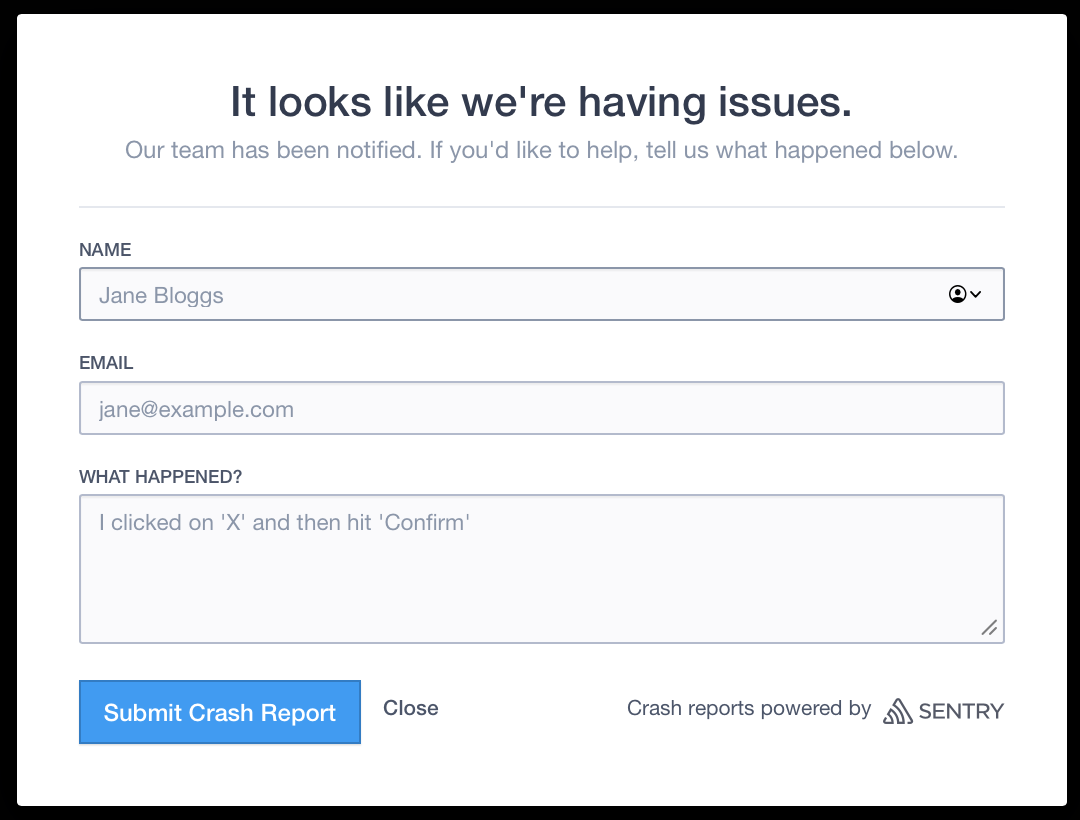Submit the crash report
Viewport: 1080px width, 820px height.
point(220,713)
